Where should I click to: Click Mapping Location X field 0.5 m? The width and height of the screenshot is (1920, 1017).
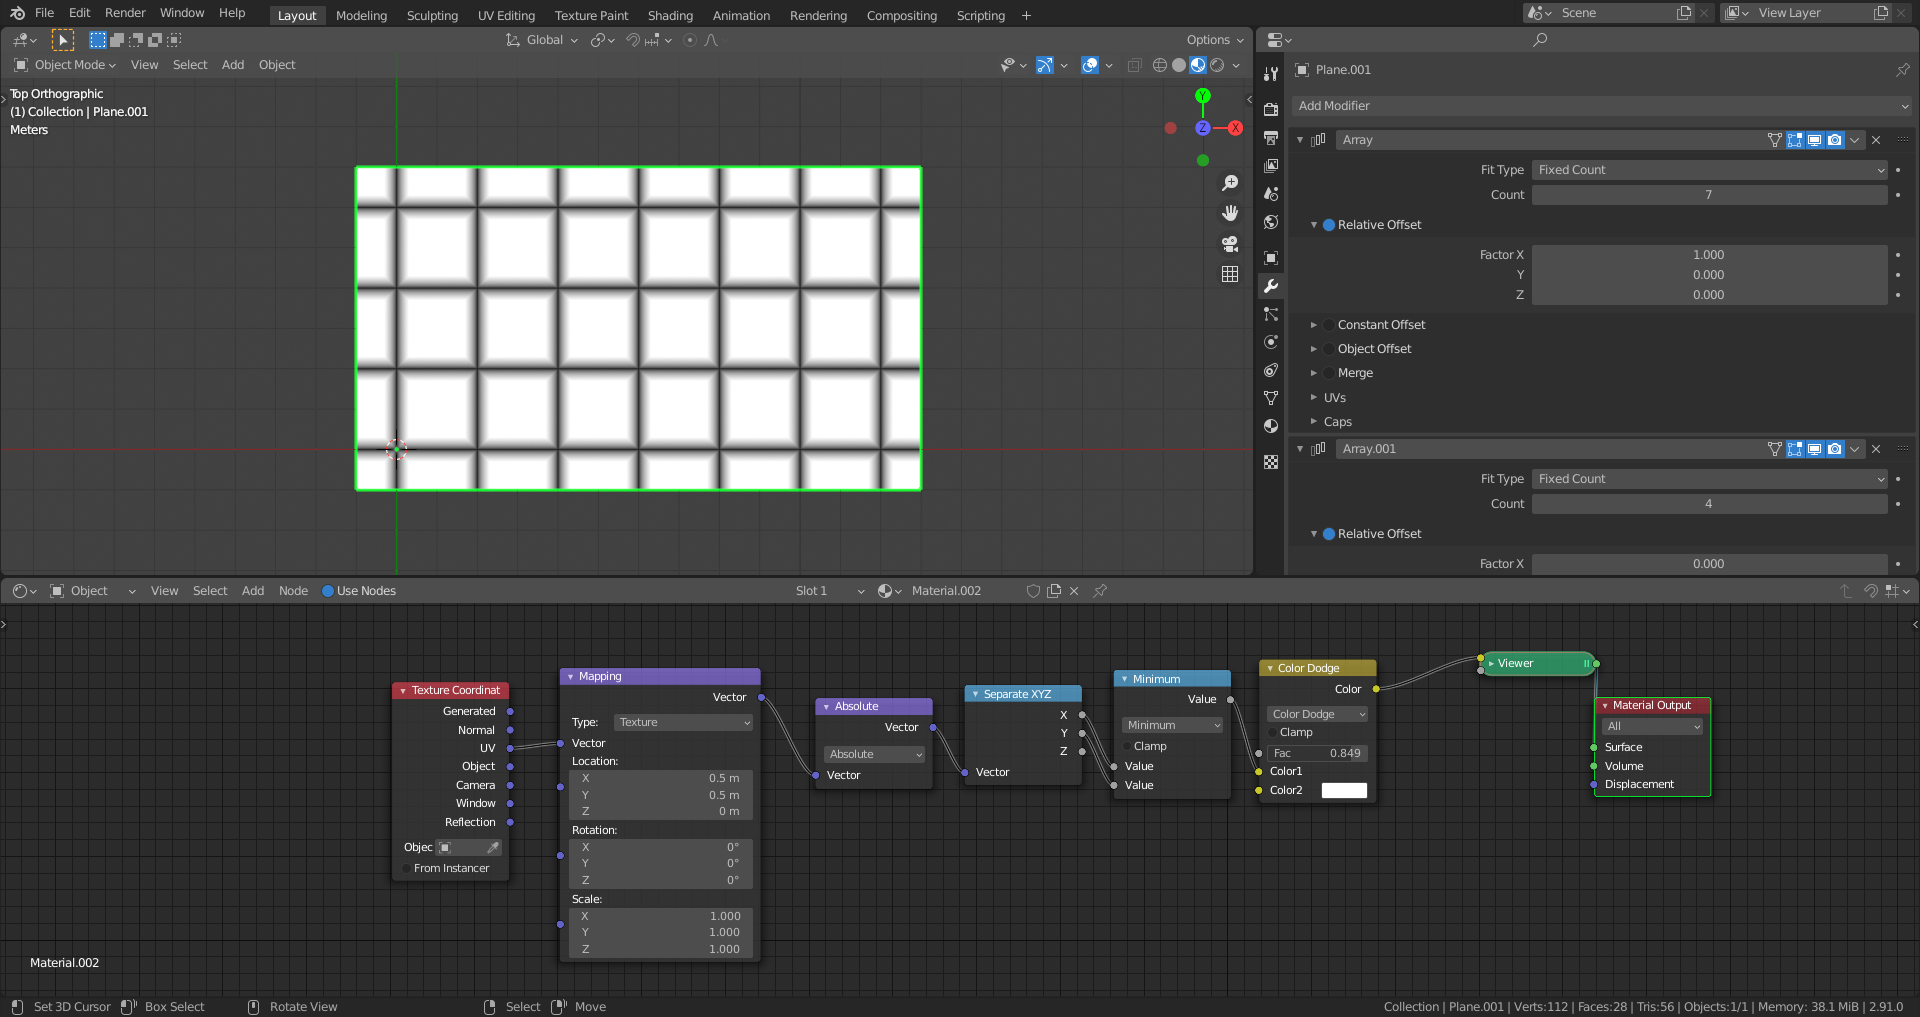pos(660,778)
